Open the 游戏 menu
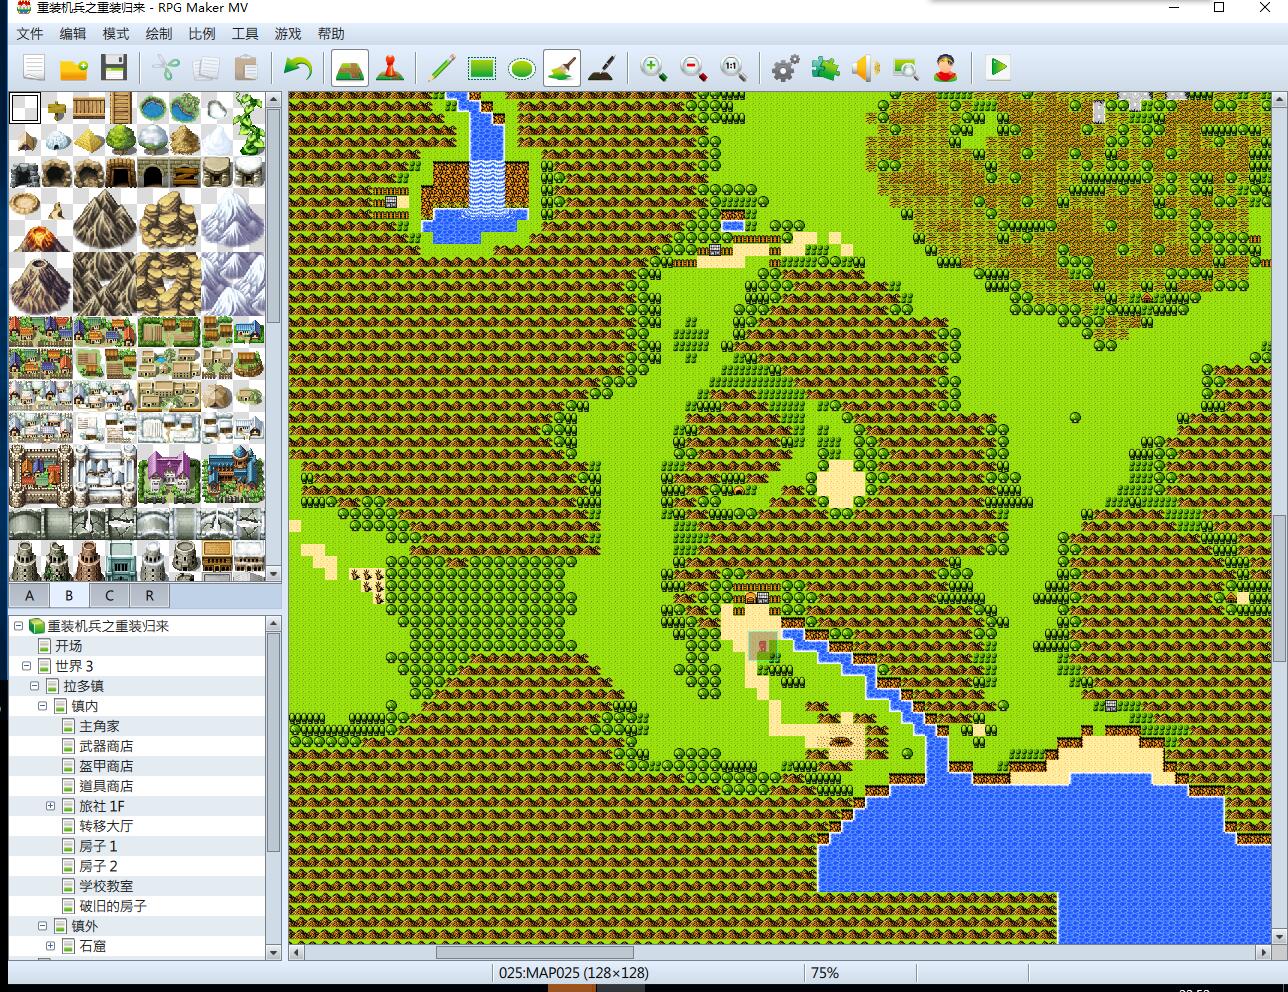Screen dimensions: 1288x992 [x=288, y=33]
